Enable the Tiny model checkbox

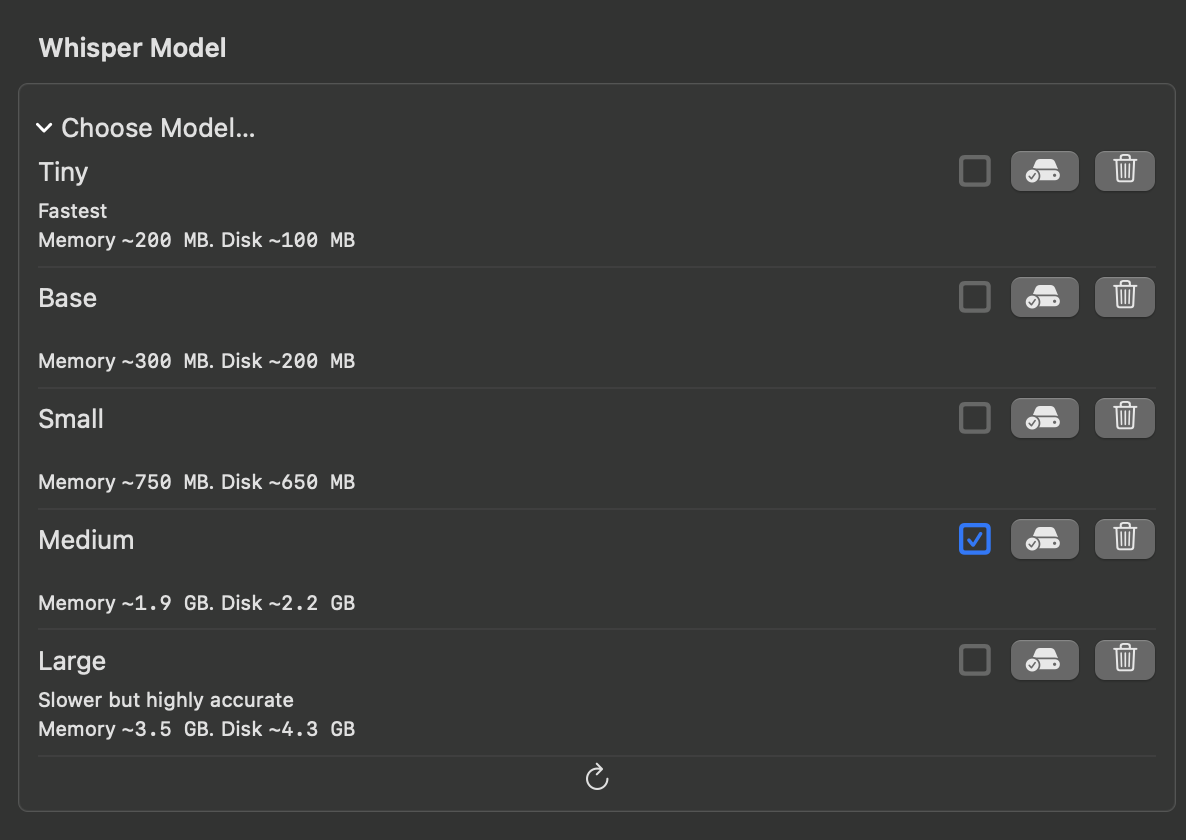974,171
